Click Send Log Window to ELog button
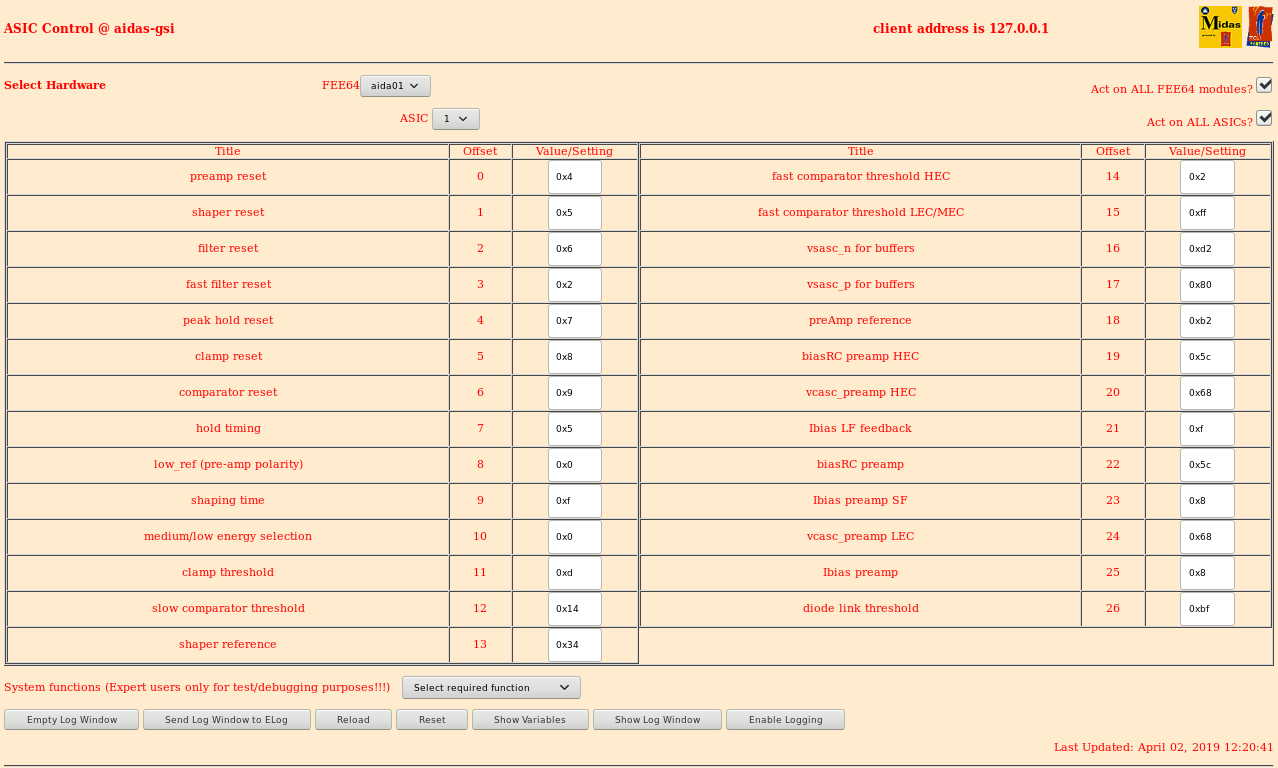Image resolution: width=1278 pixels, height=768 pixels. 226,720
